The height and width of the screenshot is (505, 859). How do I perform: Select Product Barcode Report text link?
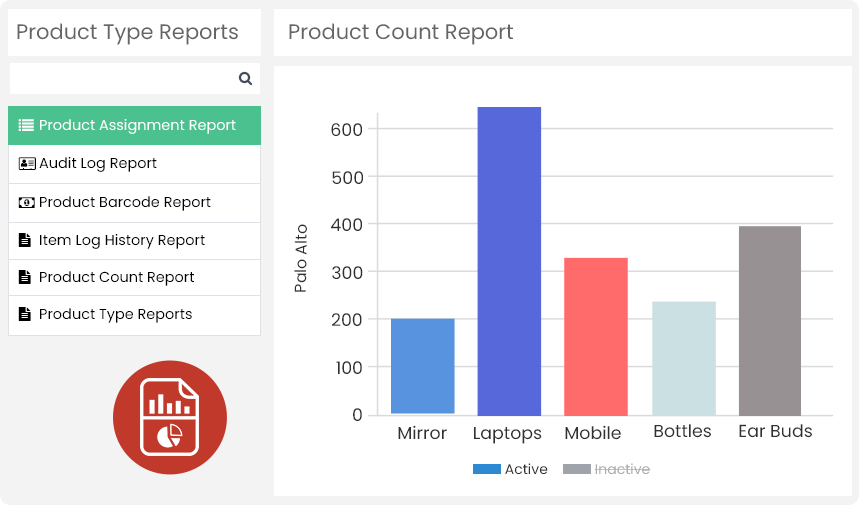125,203
